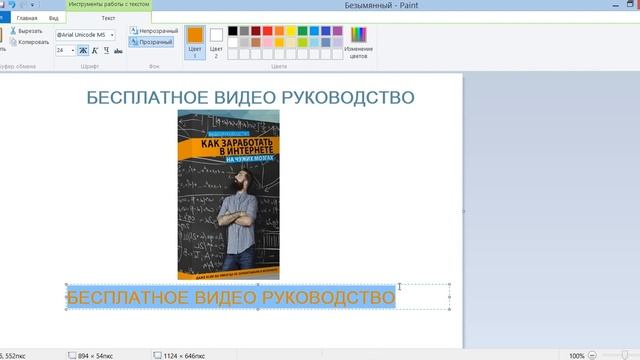The height and width of the screenshot is (360, 640).
Task: Click the Redo arrow in quick access toolbar
Action: pos(22,5)
